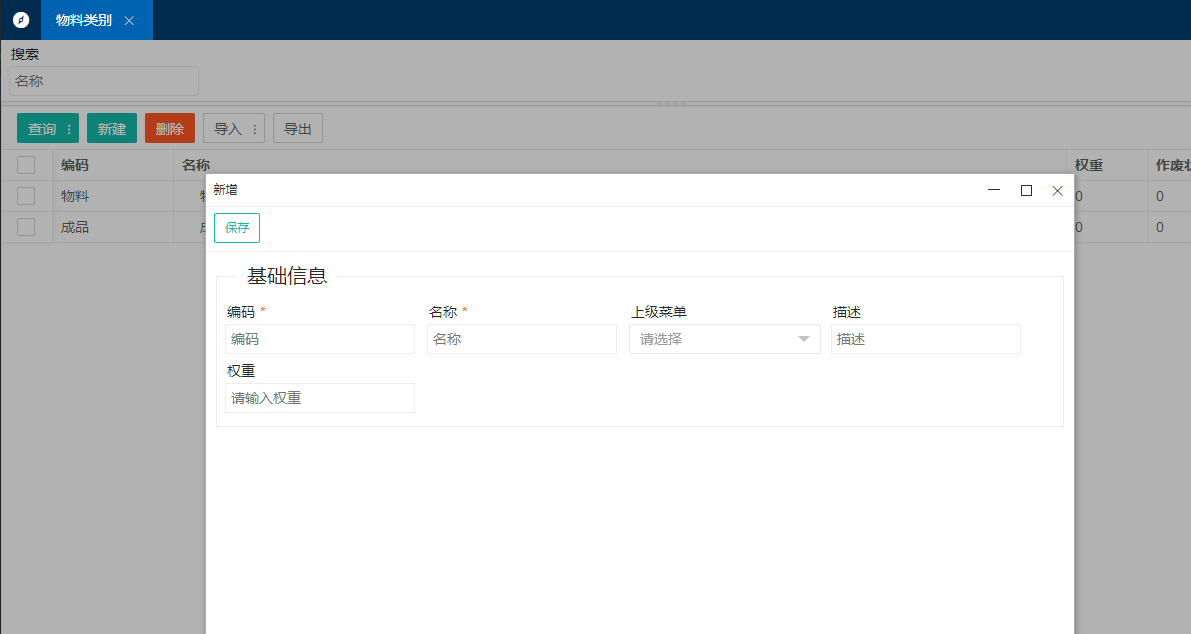Click the 请输入权重 input field
1191x634 pixels.
[x=320, y=398]
